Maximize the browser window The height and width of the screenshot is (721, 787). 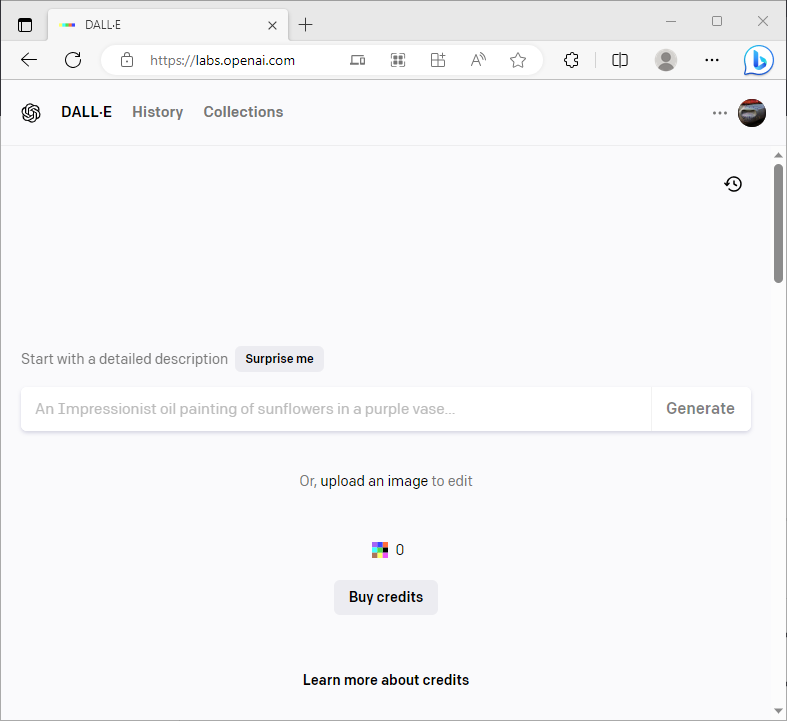717,22
